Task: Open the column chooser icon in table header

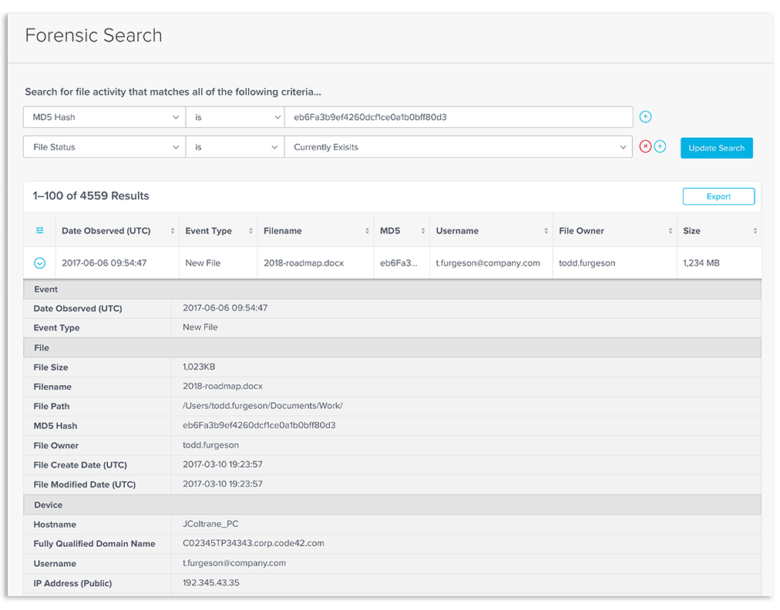Action: 40,230
